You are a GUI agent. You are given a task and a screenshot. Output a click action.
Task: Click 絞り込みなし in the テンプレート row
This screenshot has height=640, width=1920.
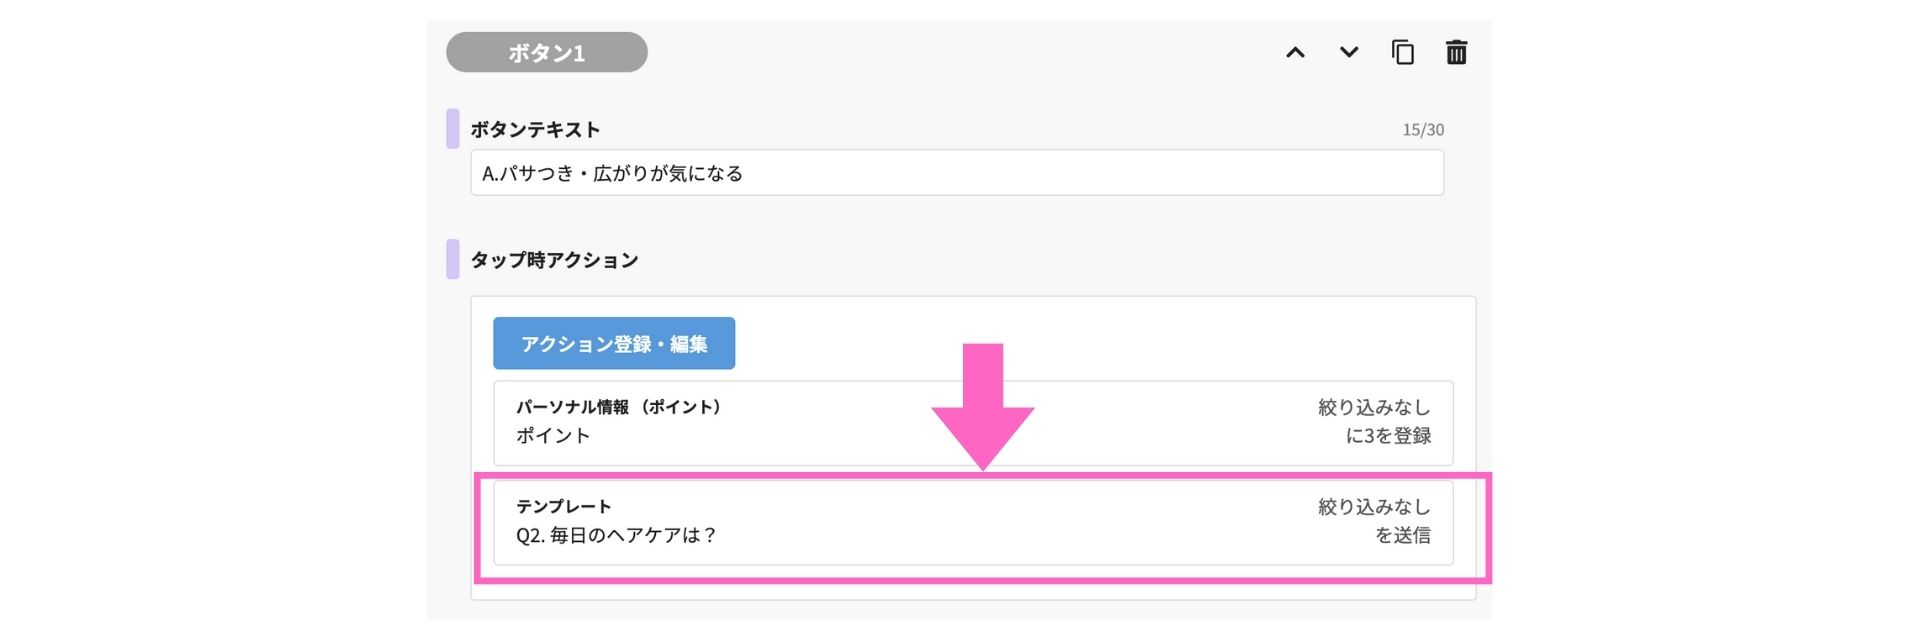[1374, 507]
